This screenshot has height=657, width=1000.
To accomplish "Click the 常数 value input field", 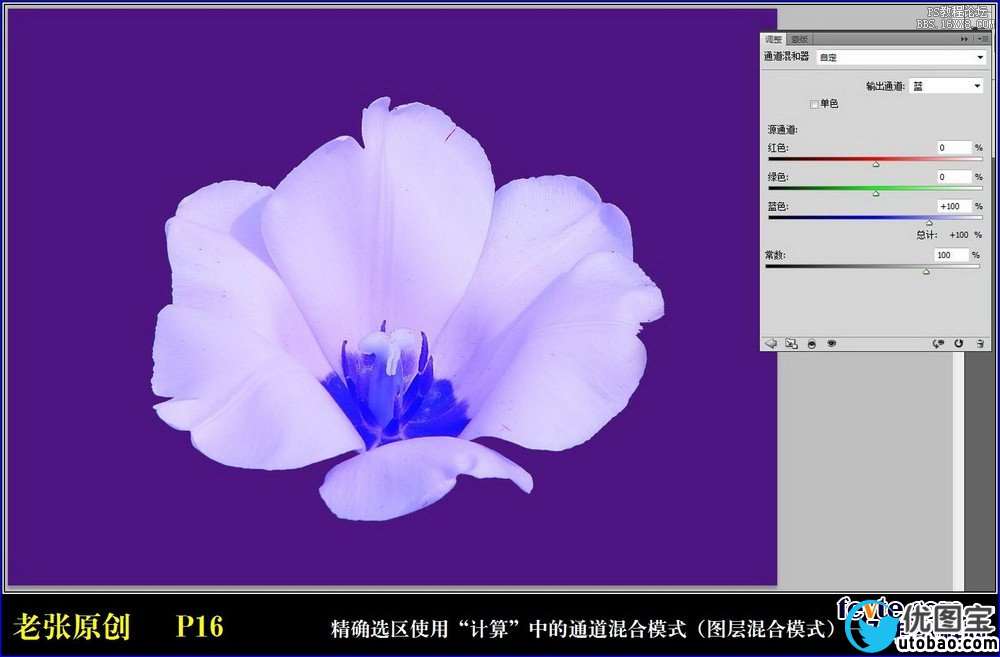I will pos(951,256).
